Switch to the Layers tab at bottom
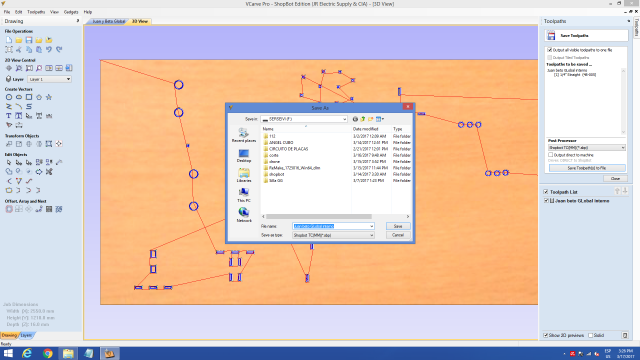This screenshot has width=640, height=360. click(x=27, y=336)
